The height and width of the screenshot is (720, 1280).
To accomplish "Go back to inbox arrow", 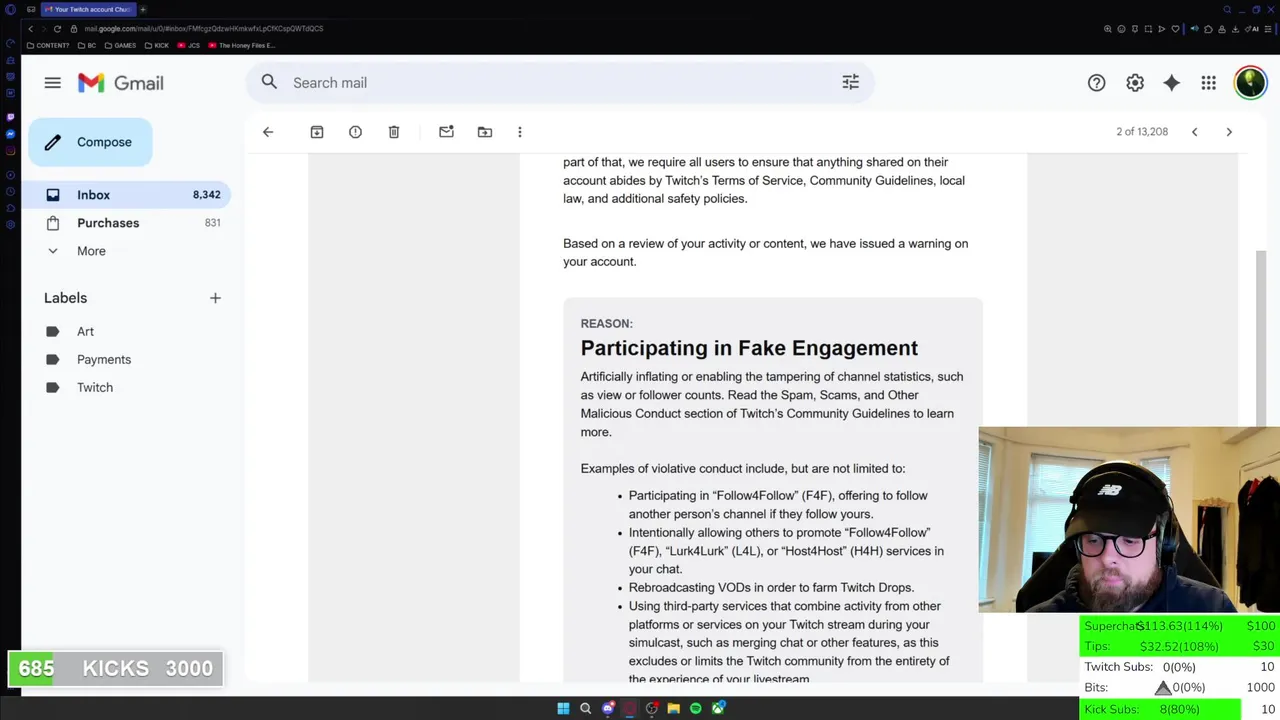I will (268, 132).
